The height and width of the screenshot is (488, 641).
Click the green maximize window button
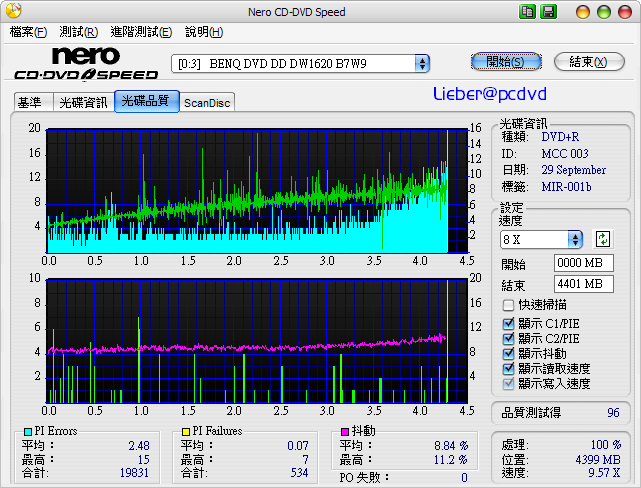(602, 11)
